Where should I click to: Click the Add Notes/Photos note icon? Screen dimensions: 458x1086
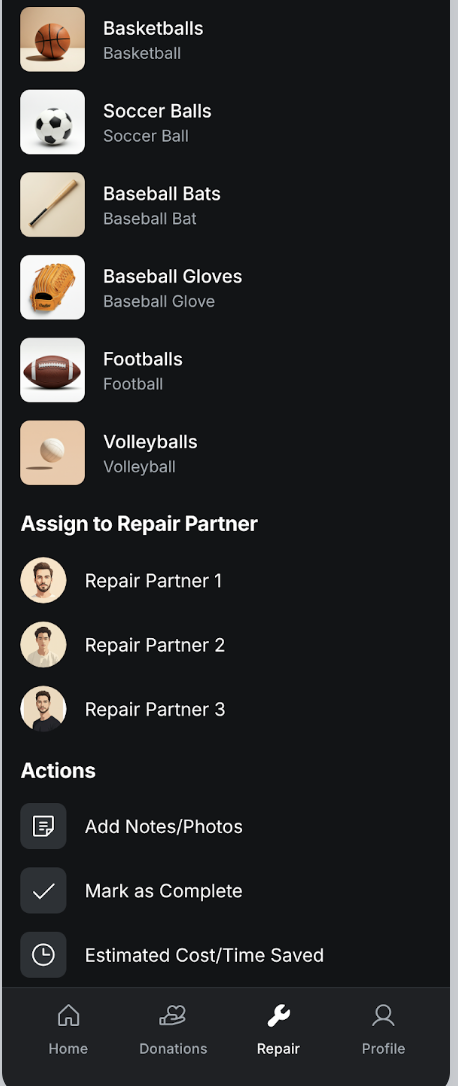(x=43, y=826)
